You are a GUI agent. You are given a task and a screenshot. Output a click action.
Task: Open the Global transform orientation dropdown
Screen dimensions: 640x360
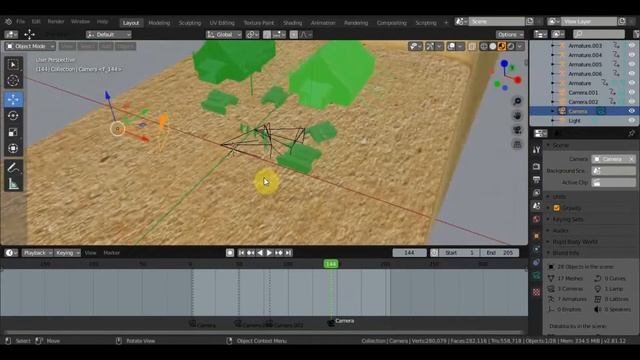coord(224,35)
